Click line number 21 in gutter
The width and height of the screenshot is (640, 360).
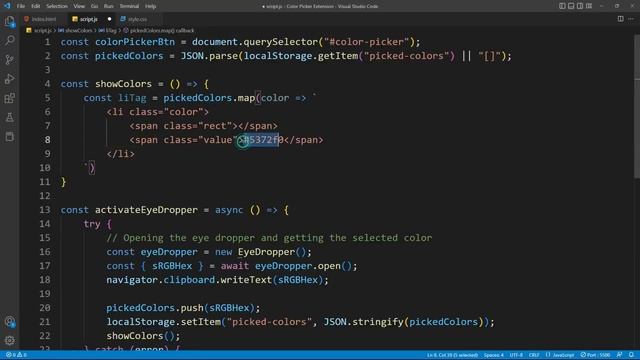(x=45, y=322)
